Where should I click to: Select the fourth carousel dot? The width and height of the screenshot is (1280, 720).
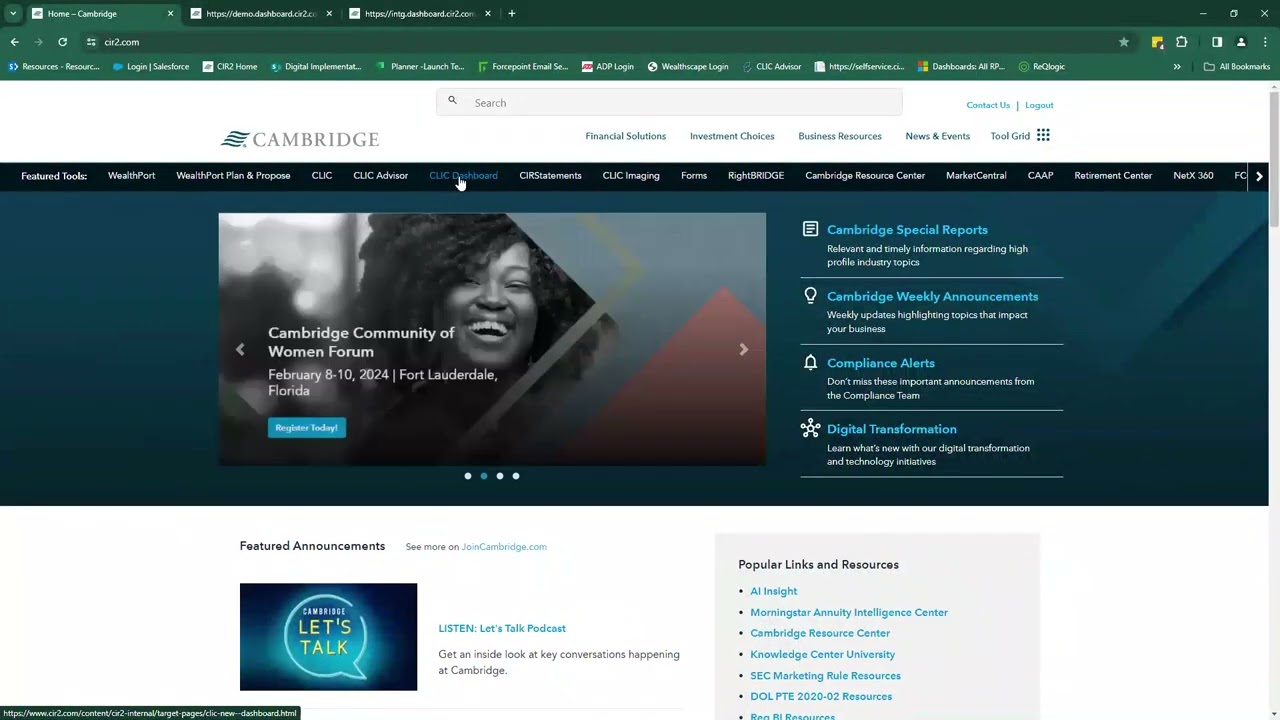[x=516, y=476]
